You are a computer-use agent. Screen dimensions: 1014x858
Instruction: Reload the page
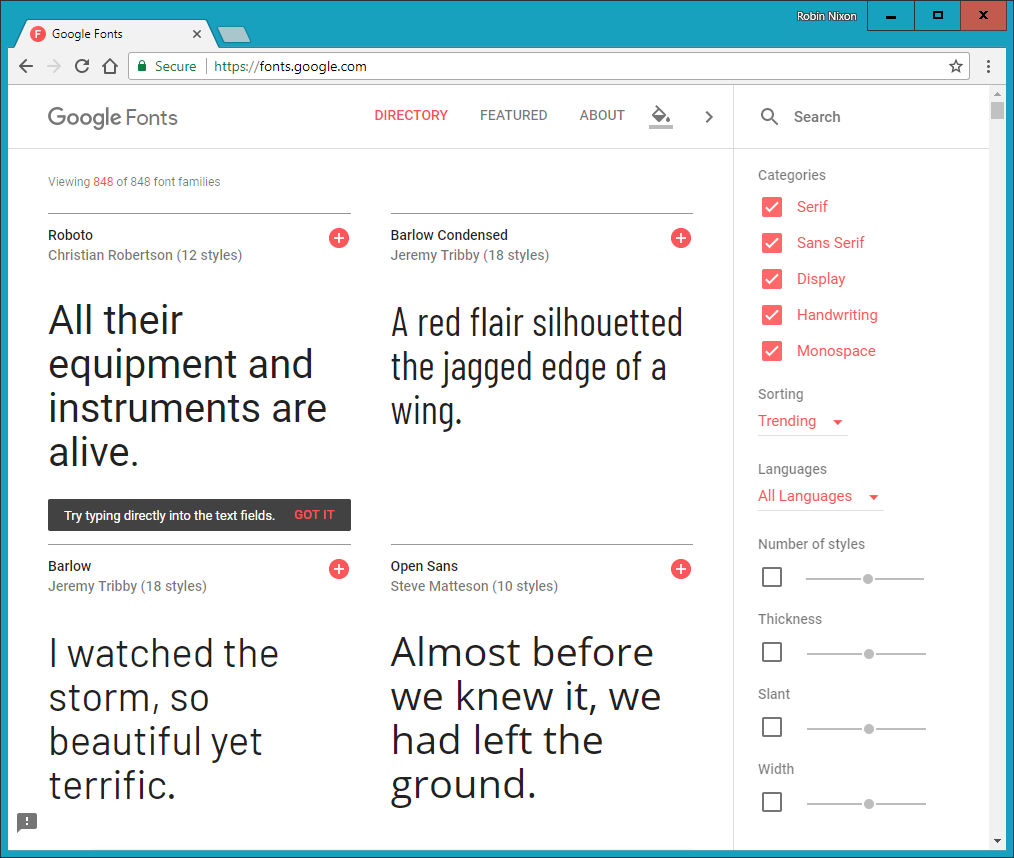point(81,66)
